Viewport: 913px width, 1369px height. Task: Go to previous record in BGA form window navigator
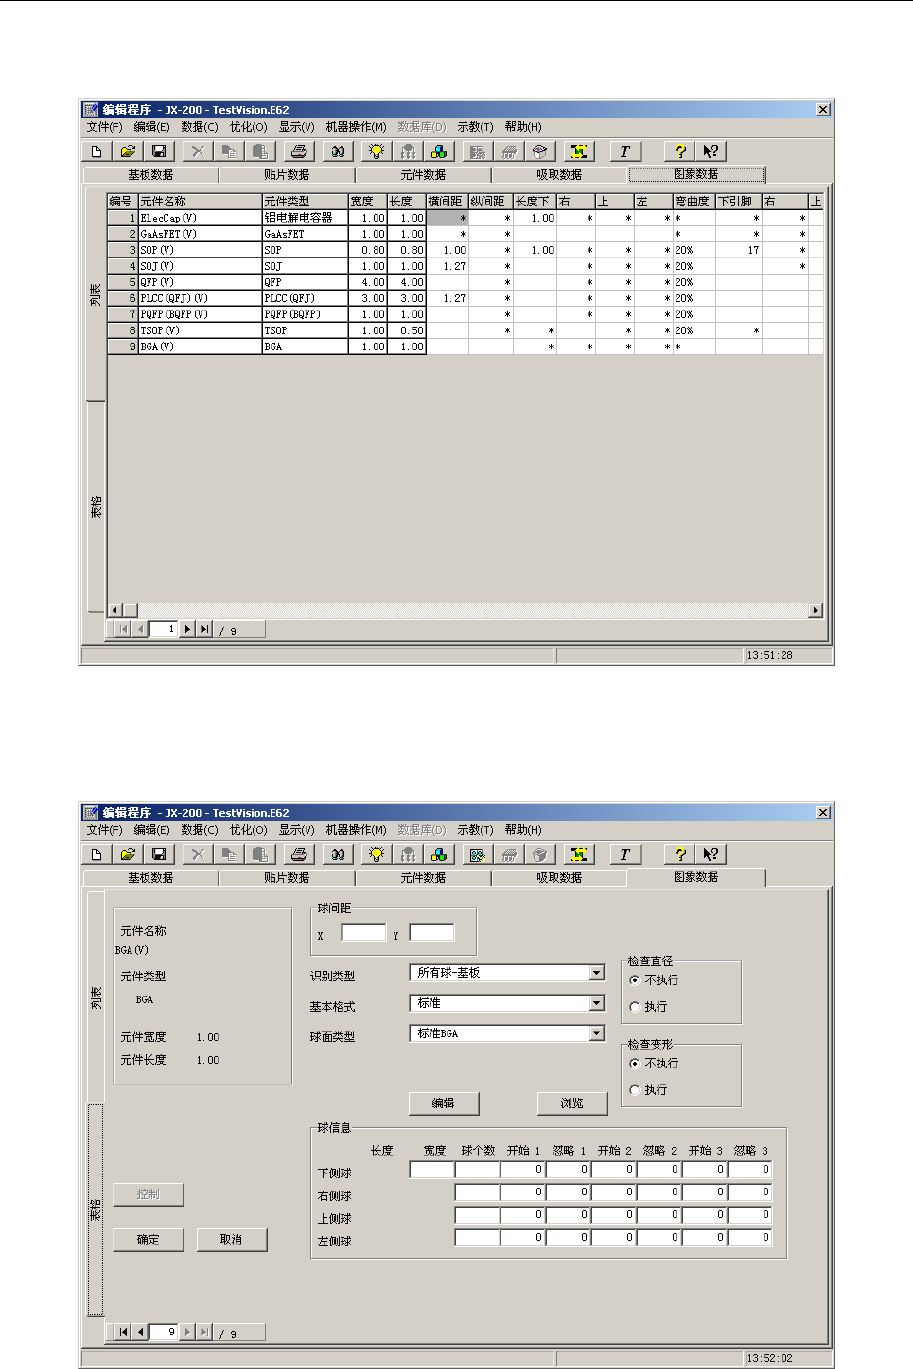tap(141, 1332)
